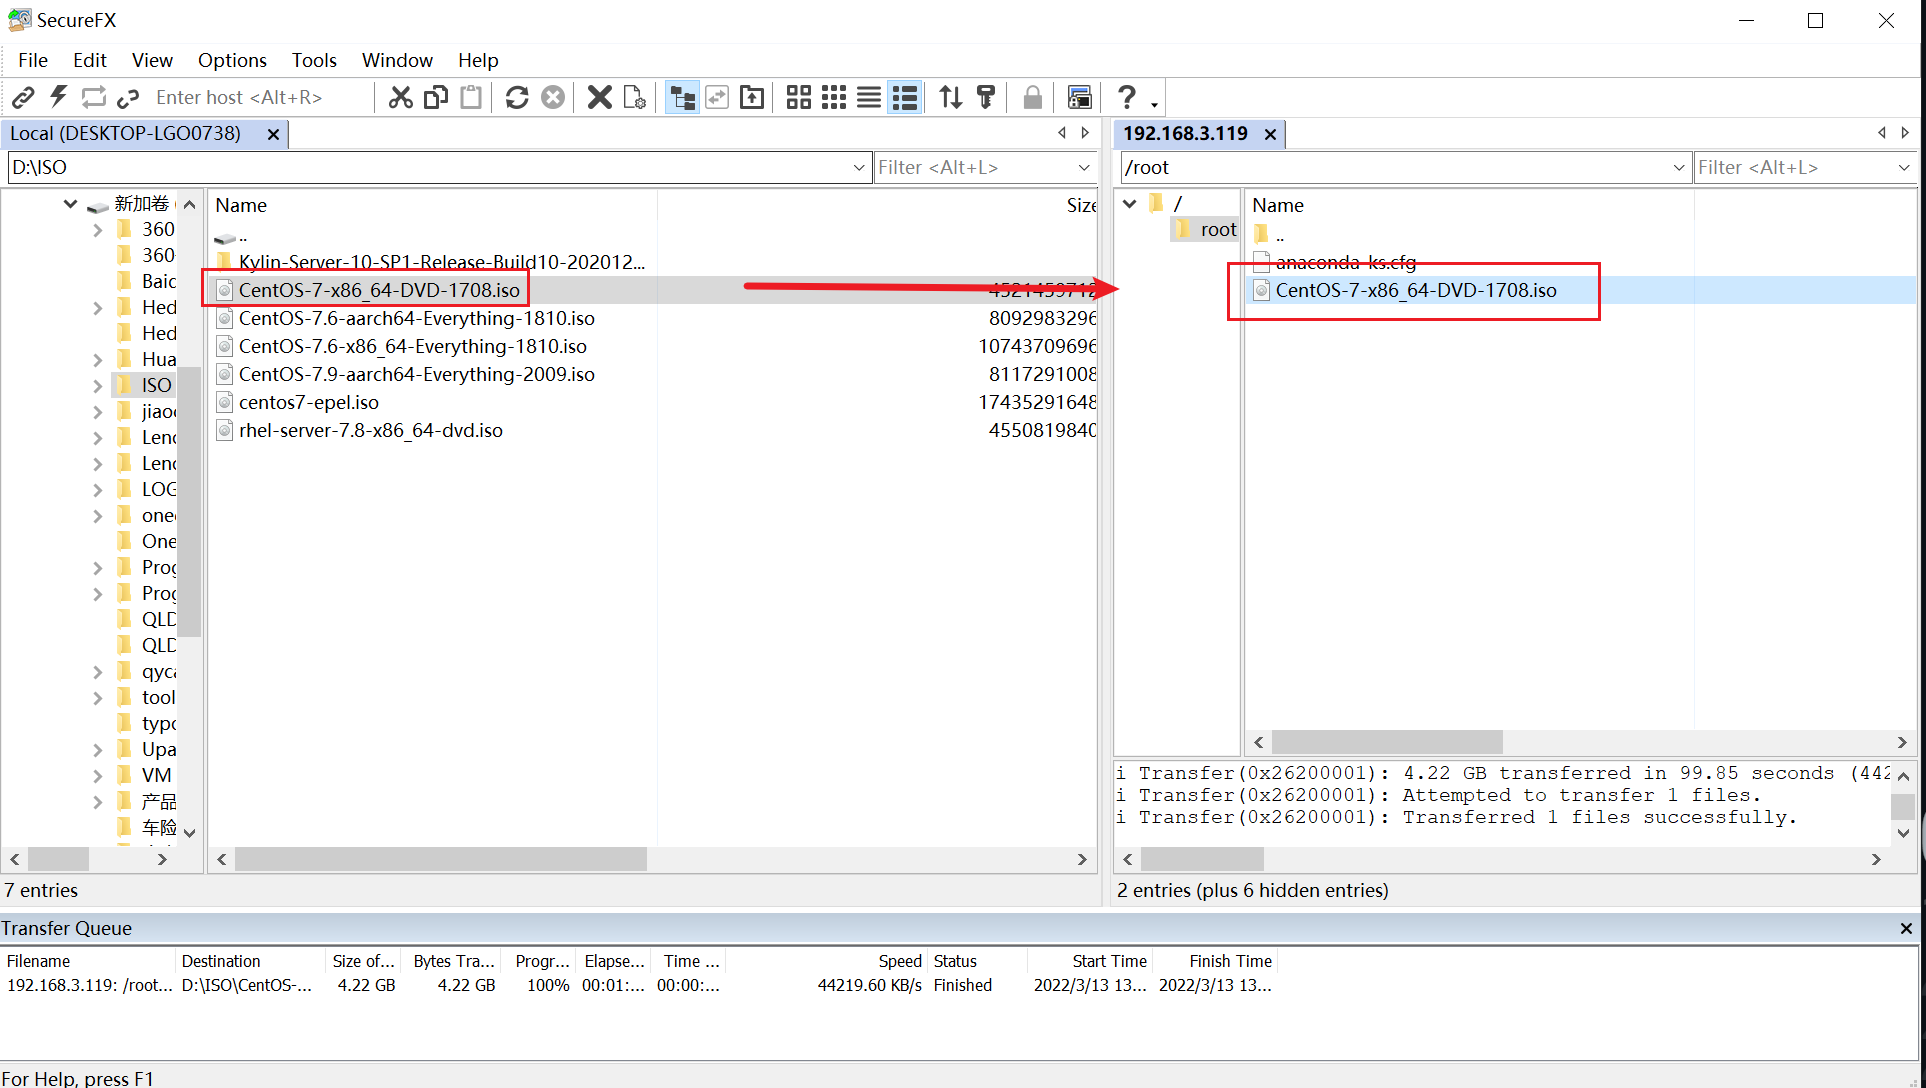Viewport: 1926px width, 1088px height.
Task: Select centos7-epel.iso in local list
Action: pyautogui.click(x=308, y=402)
